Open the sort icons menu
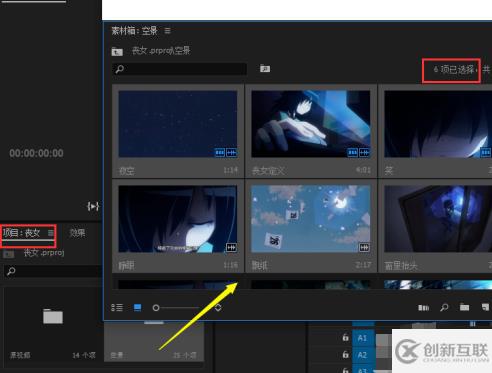The height and width of the screenshot is (373, 492). [218, 307]
